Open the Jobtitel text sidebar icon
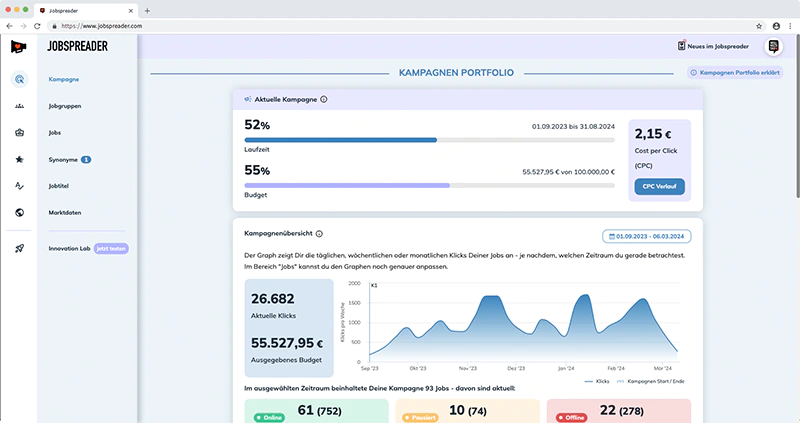800x423 pixels. (x=19, y=186)
